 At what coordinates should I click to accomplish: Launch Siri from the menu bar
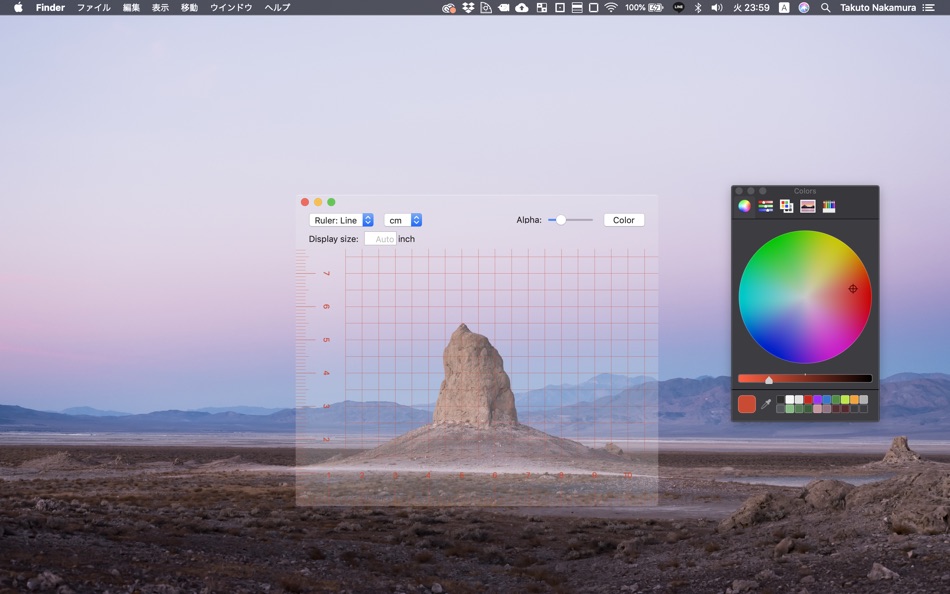tap(804, 7)
